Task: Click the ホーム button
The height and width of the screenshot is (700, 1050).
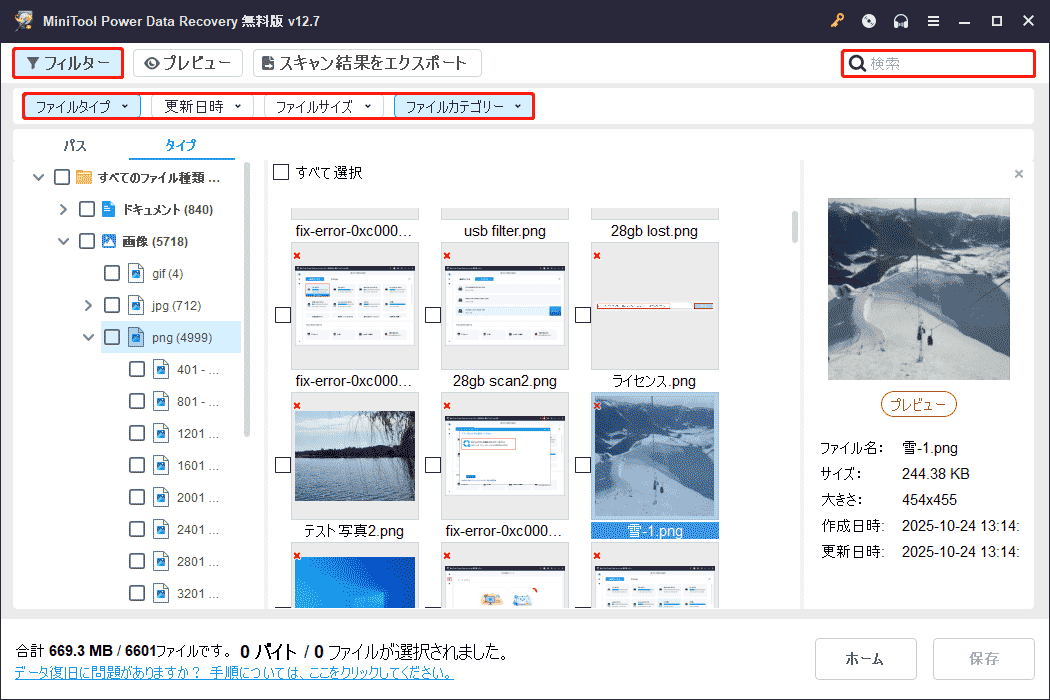Action: [866, 659]
